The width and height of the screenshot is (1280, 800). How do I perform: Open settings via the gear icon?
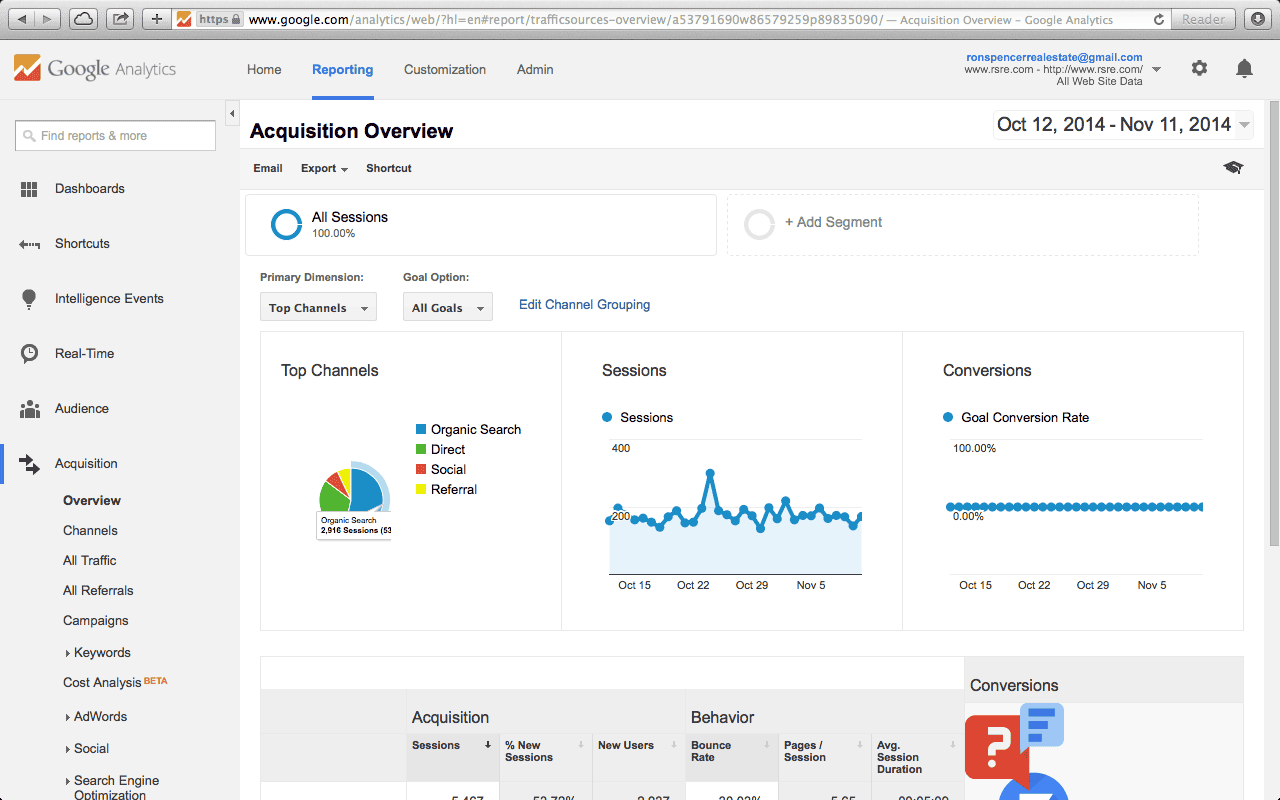coord(1199,68)
